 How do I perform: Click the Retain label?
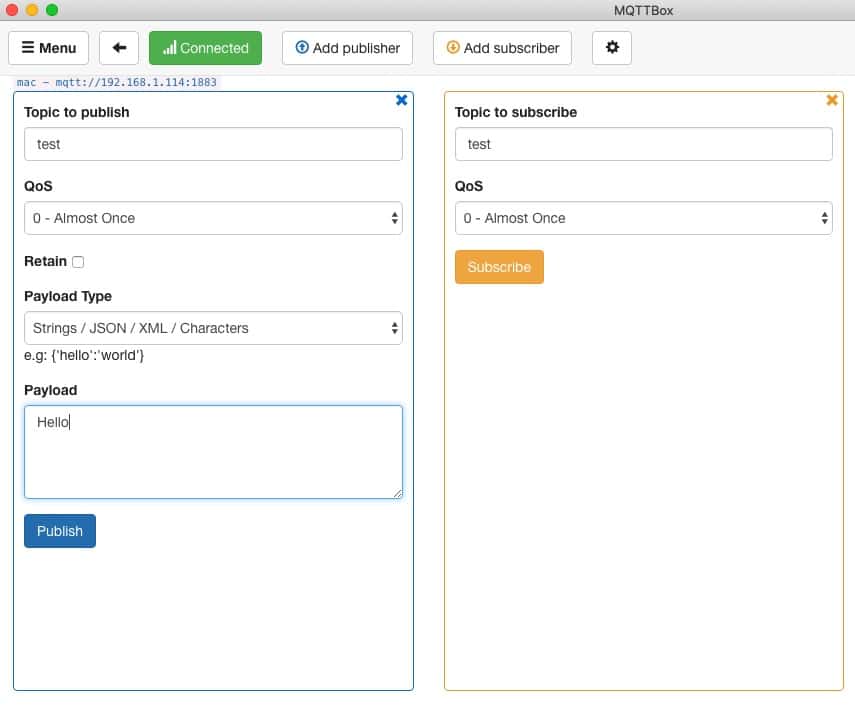tap(45, 261)
